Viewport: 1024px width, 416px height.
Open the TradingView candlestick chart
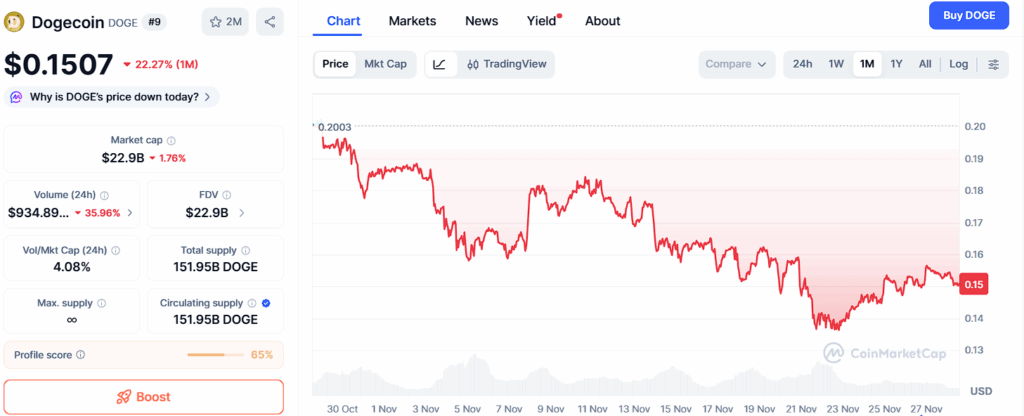507,64
